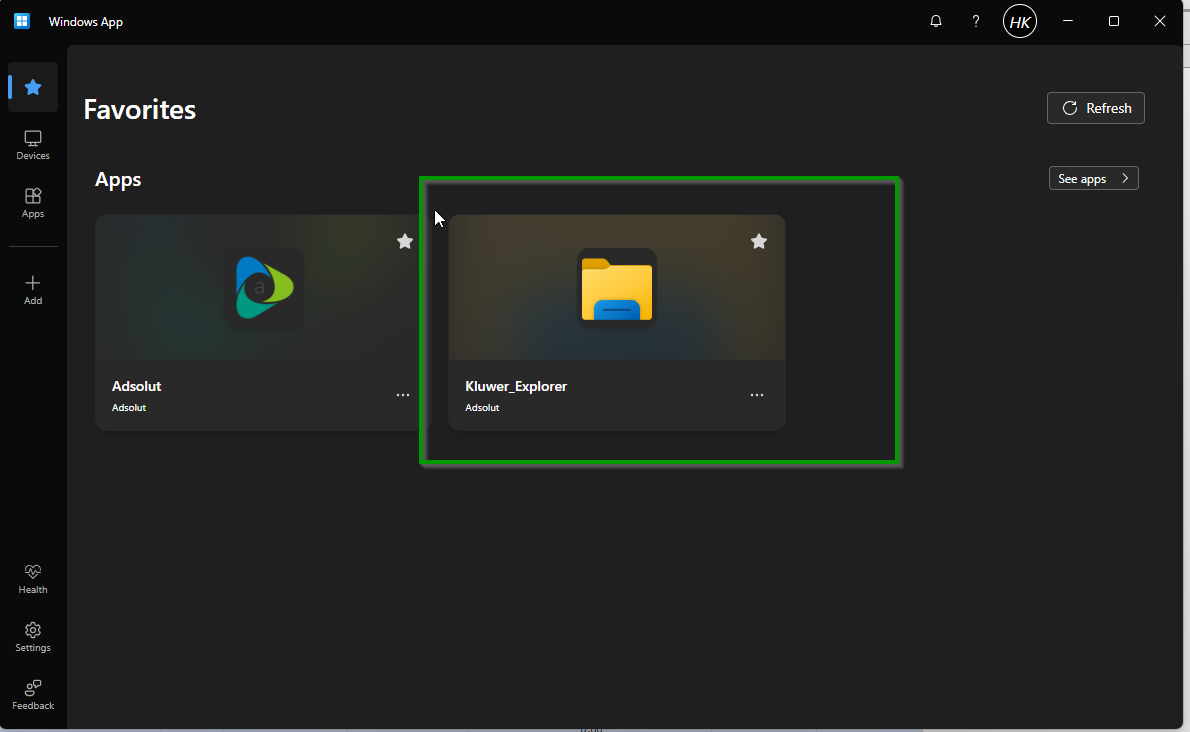Click the See apps button
This screenshot has width=1190, height=732.
1093,178
